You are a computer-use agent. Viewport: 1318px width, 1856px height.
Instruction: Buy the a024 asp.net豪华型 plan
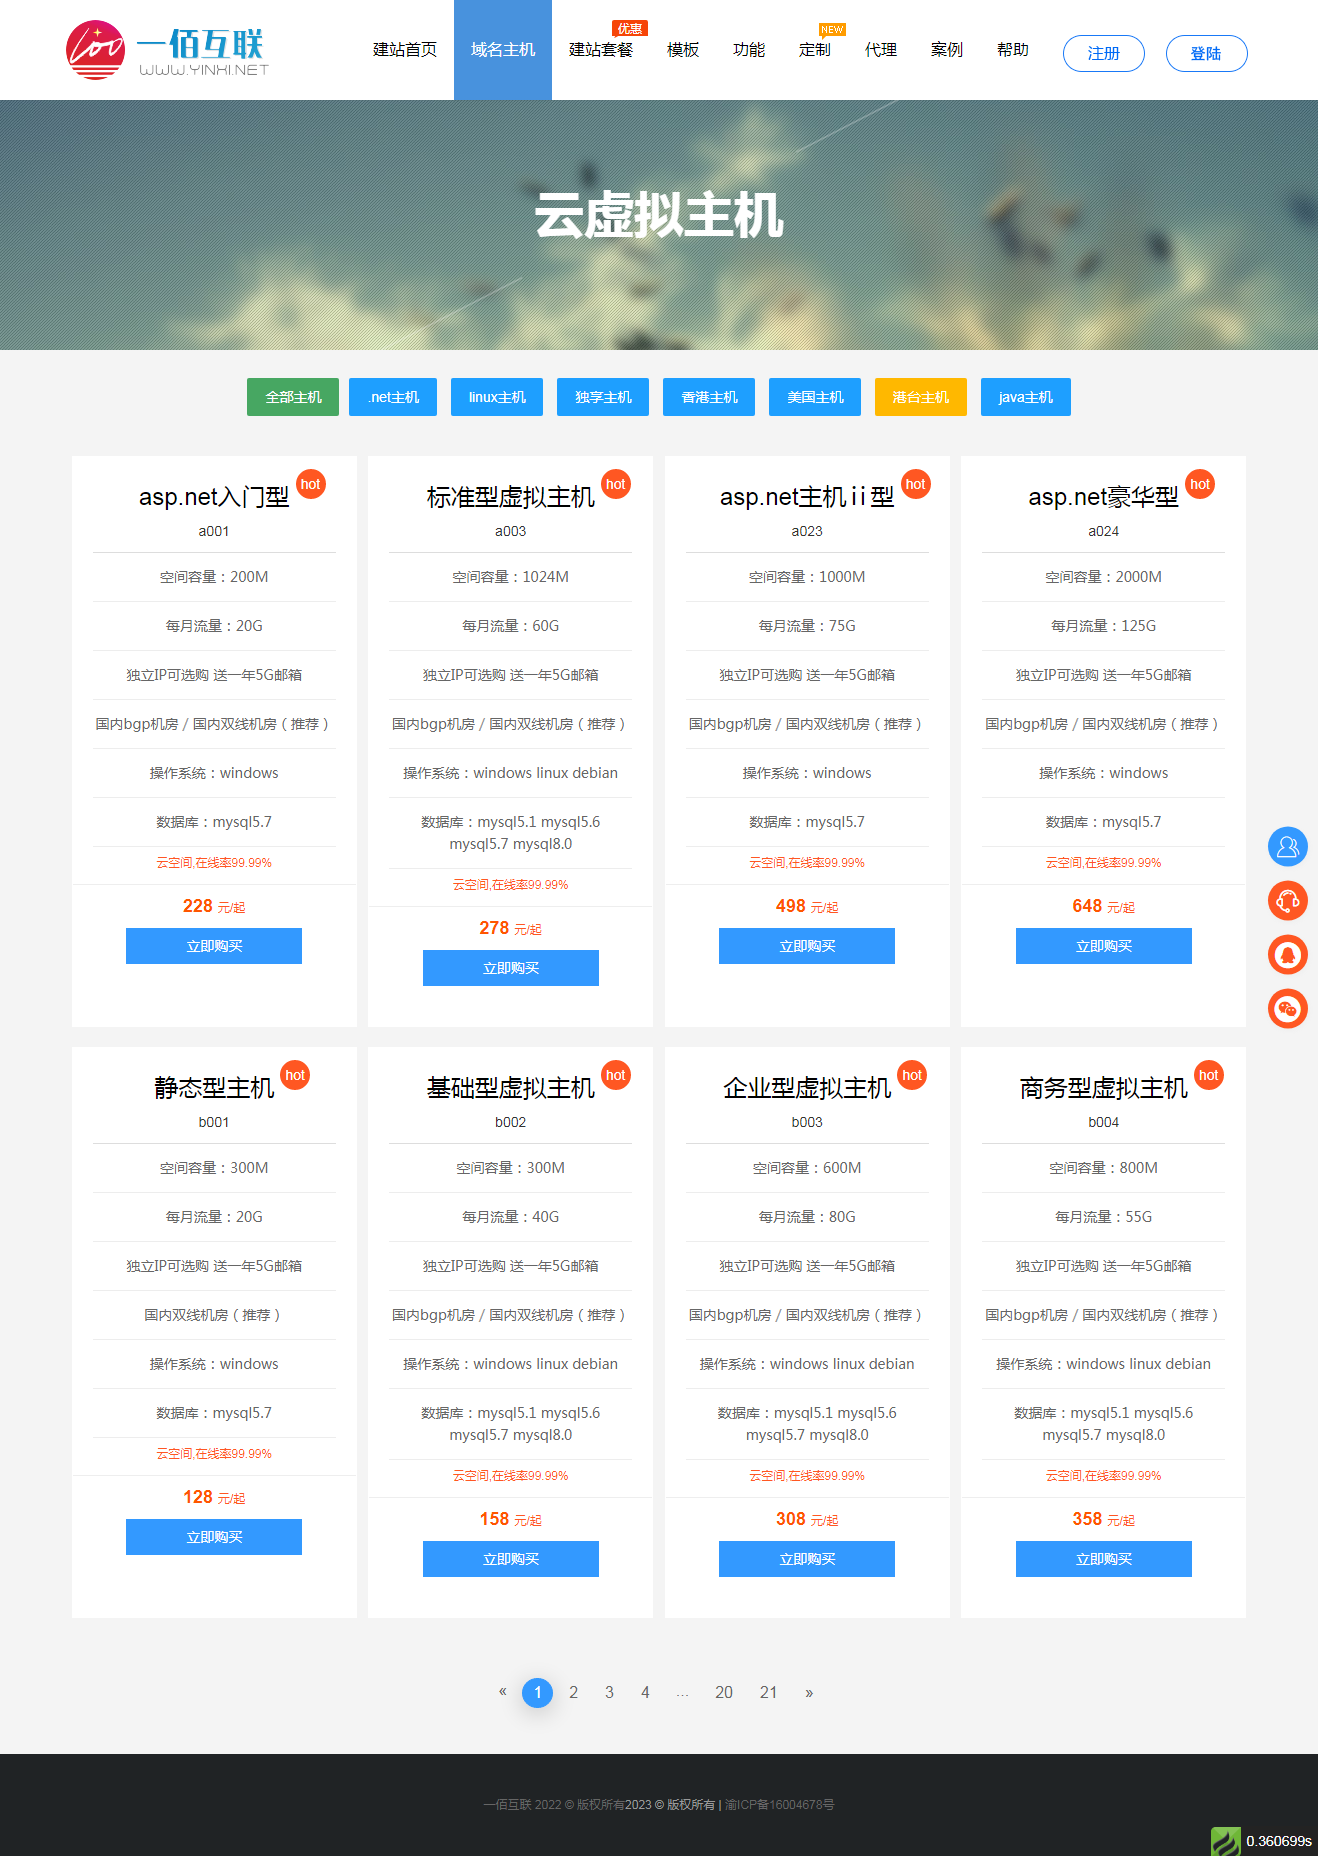click(x=1104, y=946)
